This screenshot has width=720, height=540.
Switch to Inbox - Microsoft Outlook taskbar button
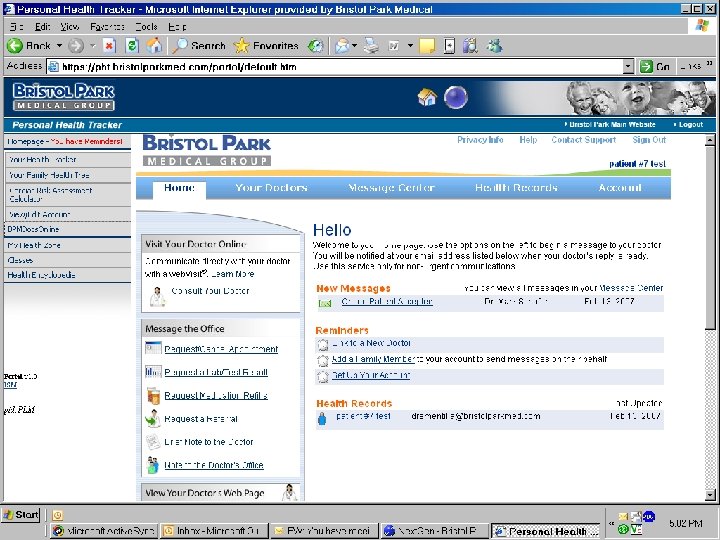coord(214,531)
